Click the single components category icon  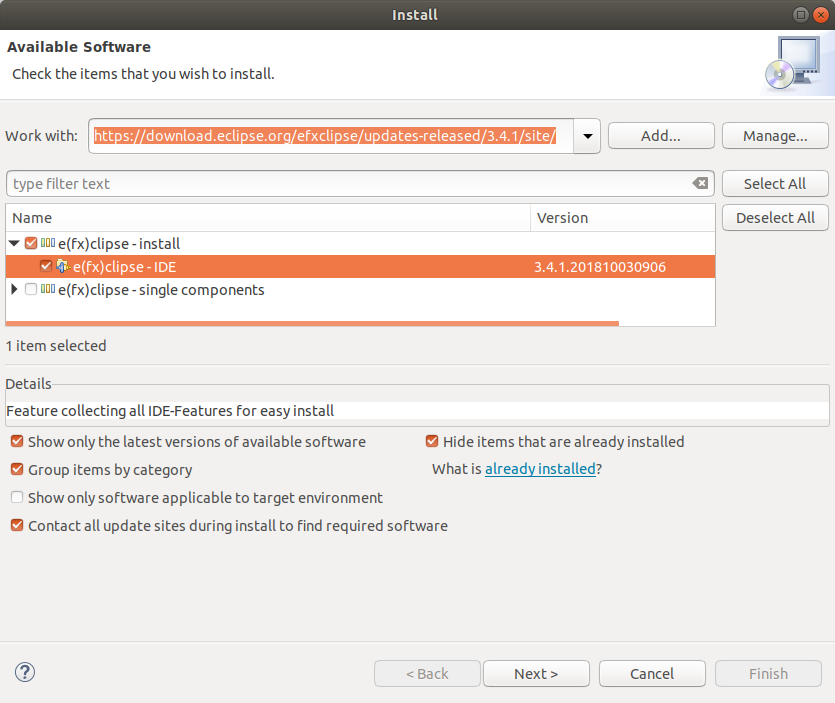coord(48,289)
